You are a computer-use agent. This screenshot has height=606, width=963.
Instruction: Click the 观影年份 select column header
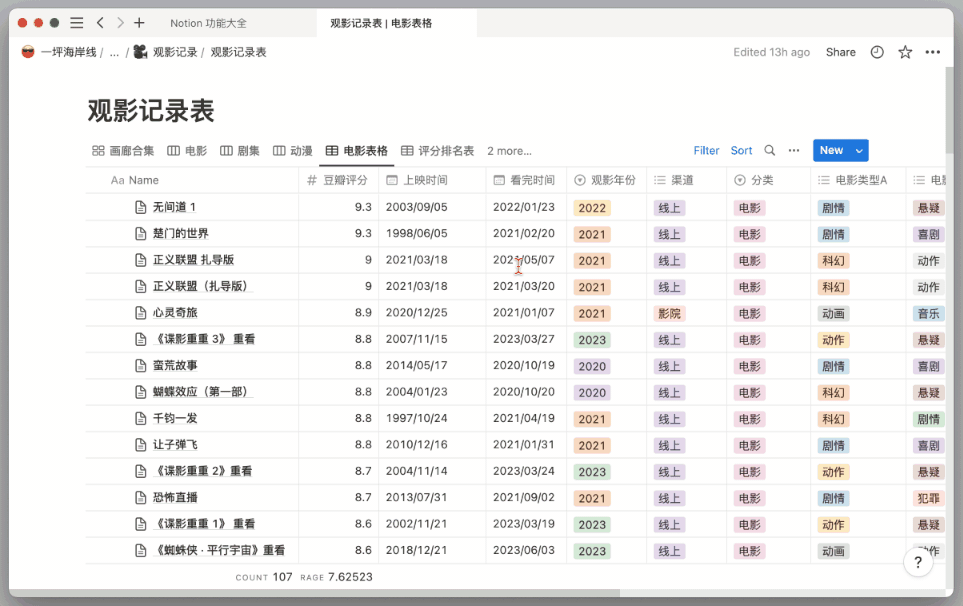(606, 180)
